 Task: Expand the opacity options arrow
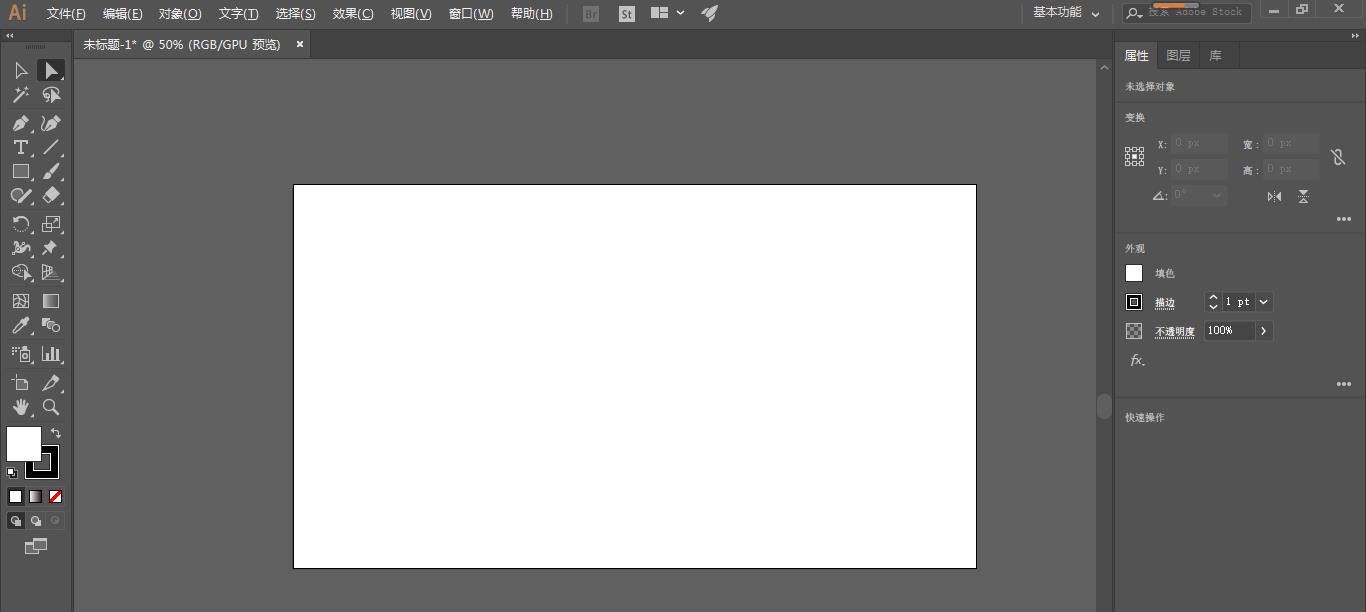point(1264,331)
